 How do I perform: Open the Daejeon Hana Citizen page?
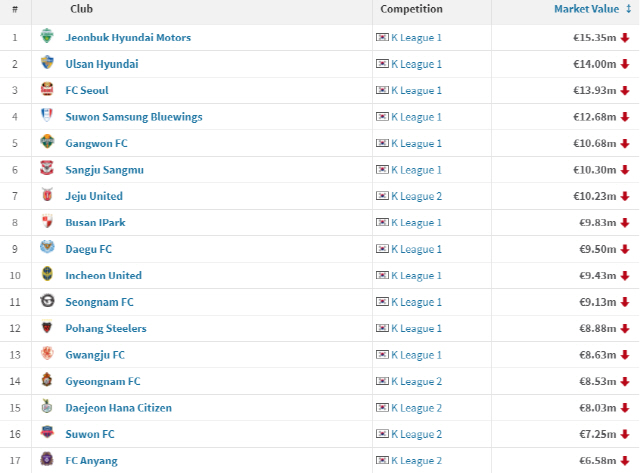click(x=119, y=408)
